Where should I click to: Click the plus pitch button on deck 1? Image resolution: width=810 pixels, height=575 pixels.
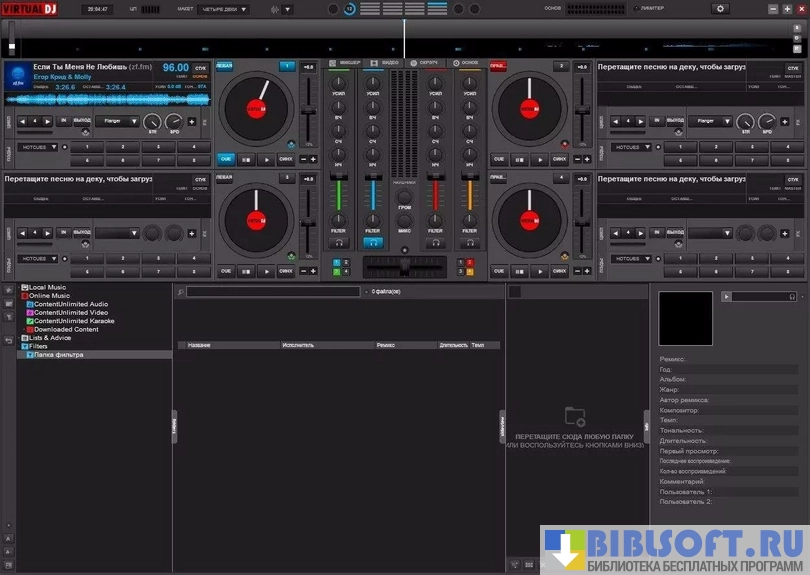click(x=313, y=159)
